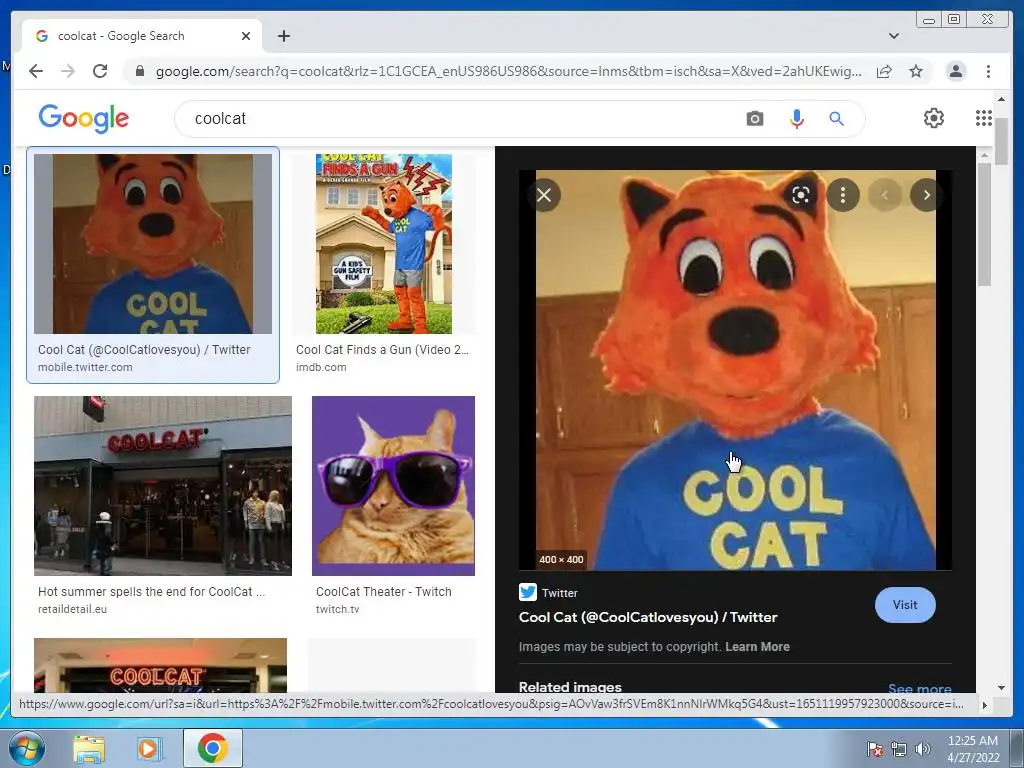Go forward in browser history
The image size is (1024, 768).
(68, 71)
